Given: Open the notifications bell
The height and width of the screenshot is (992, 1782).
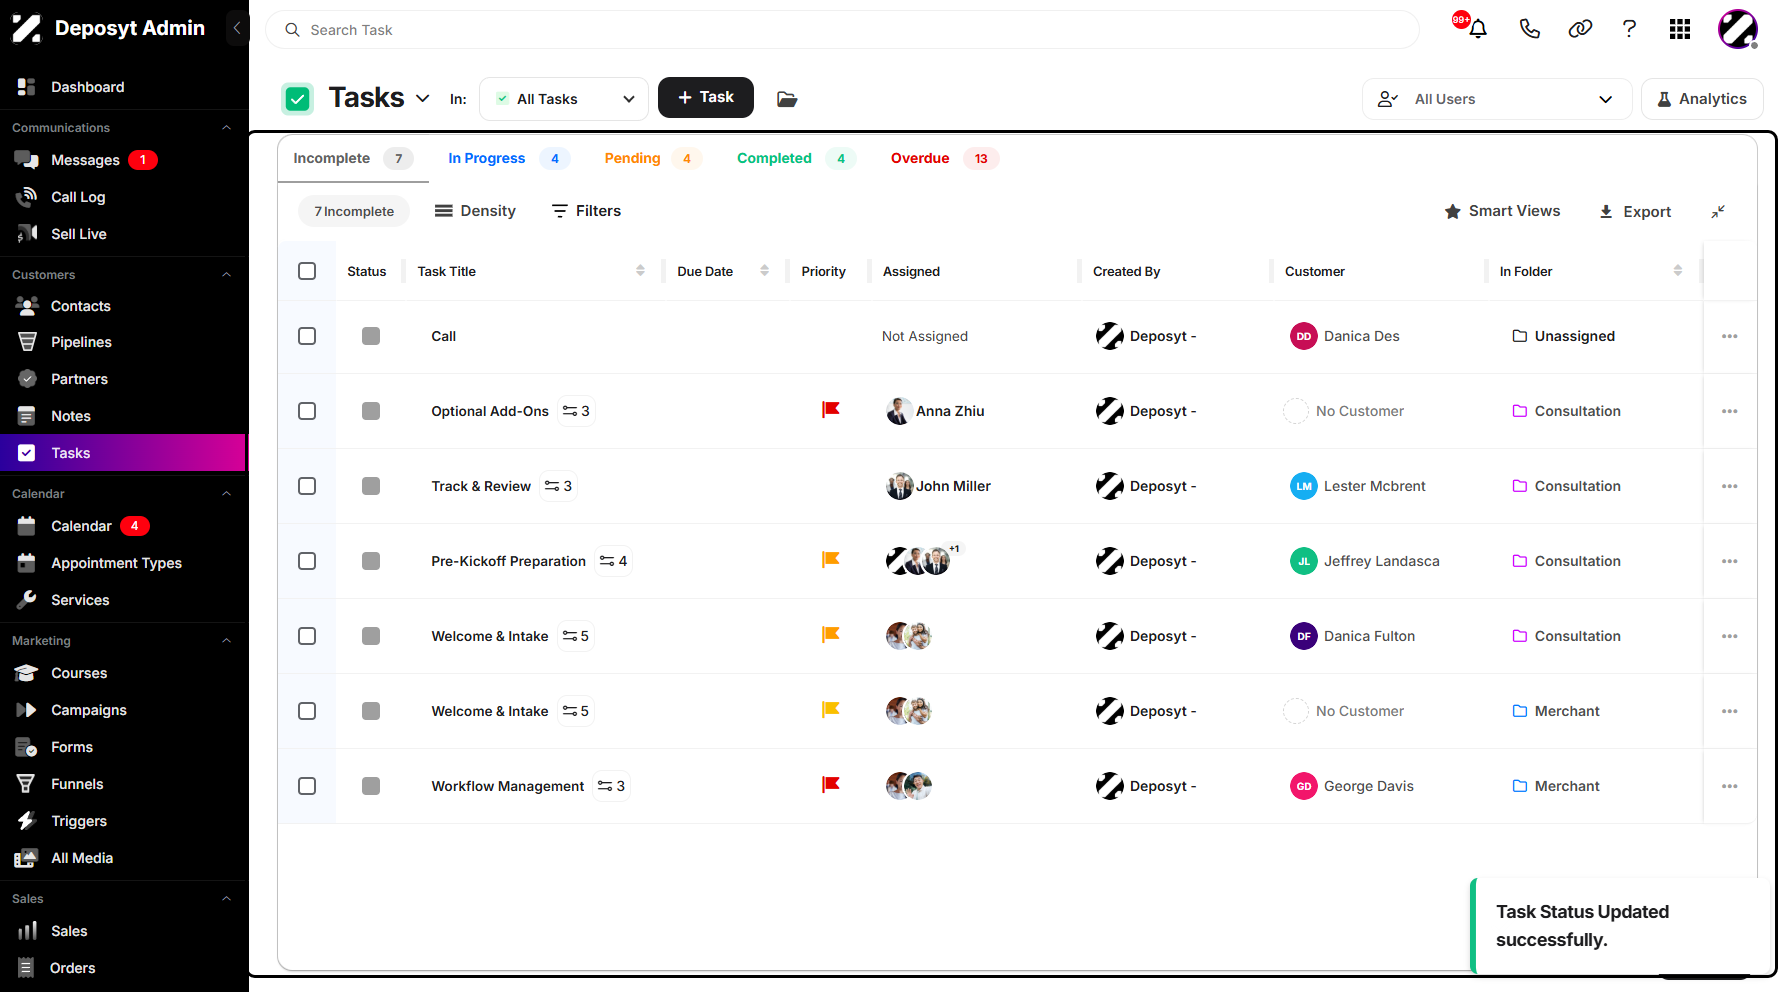Looking at the screenshot, I should tap(1477, 29).
